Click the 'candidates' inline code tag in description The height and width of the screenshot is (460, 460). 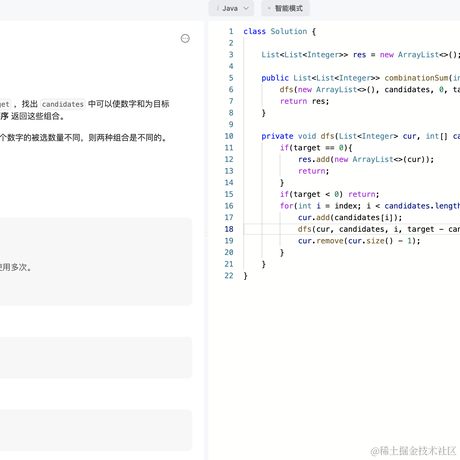tap(63, 104)
